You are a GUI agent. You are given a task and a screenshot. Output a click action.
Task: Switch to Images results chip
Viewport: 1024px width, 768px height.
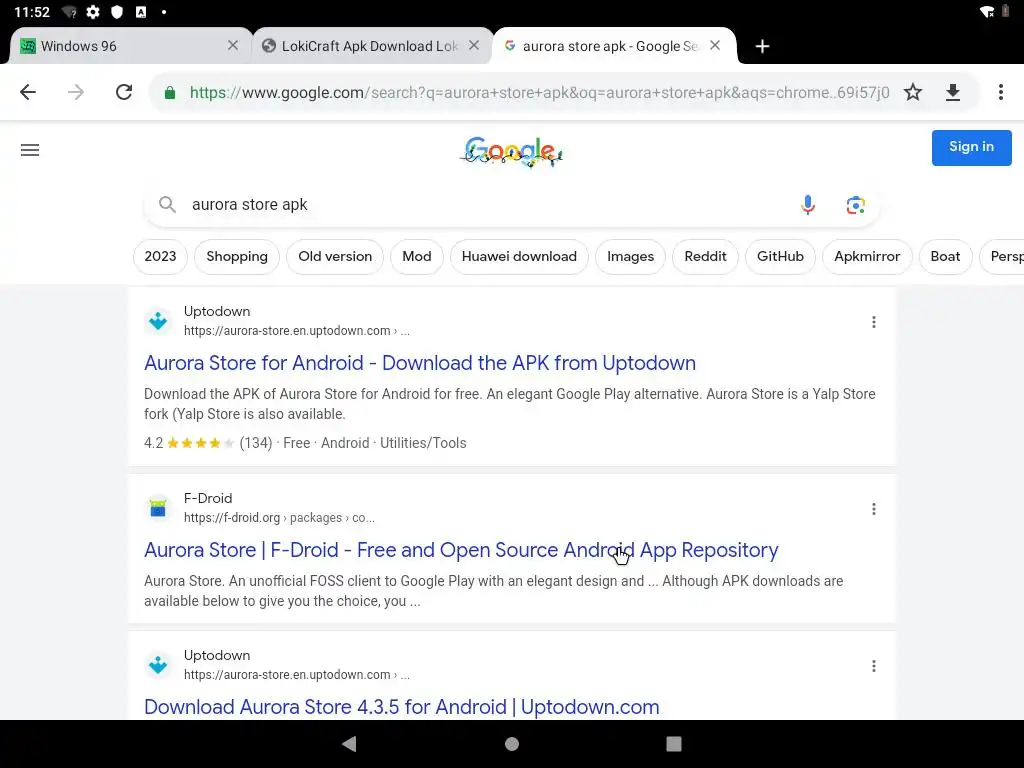[x=630, y=257]
